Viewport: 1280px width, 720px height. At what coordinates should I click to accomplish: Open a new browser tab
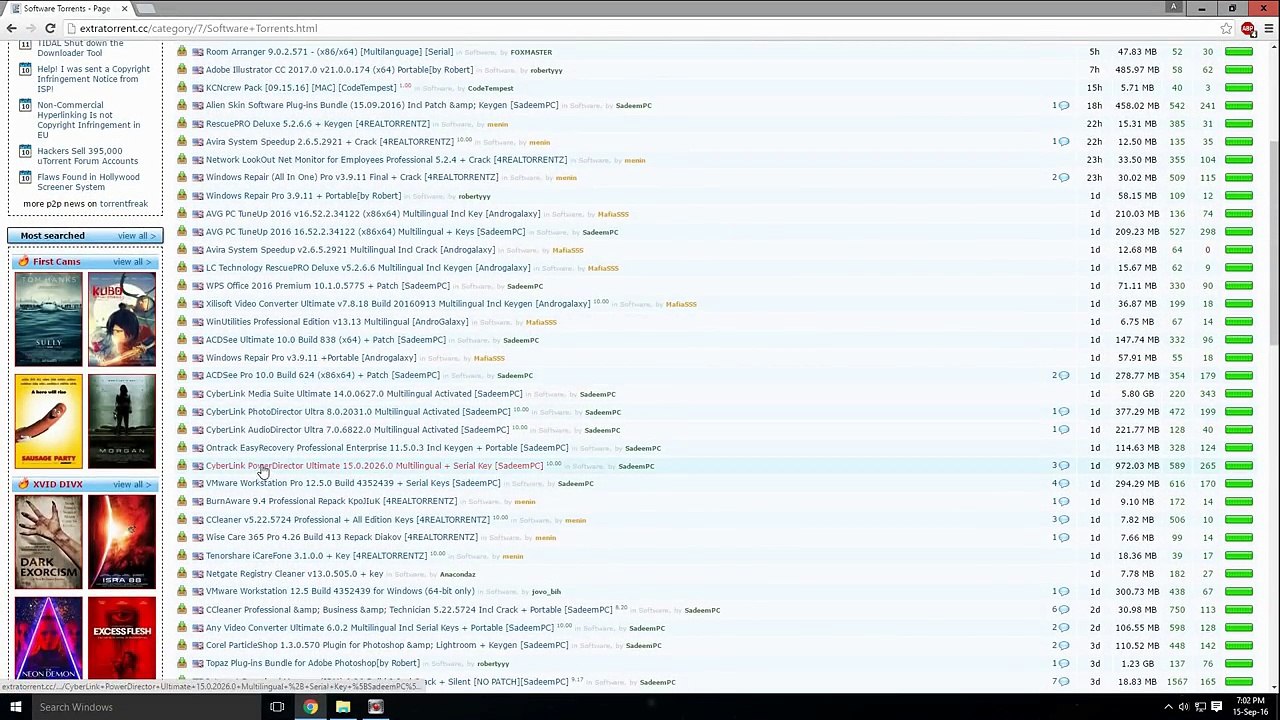[x=146, y=9]
